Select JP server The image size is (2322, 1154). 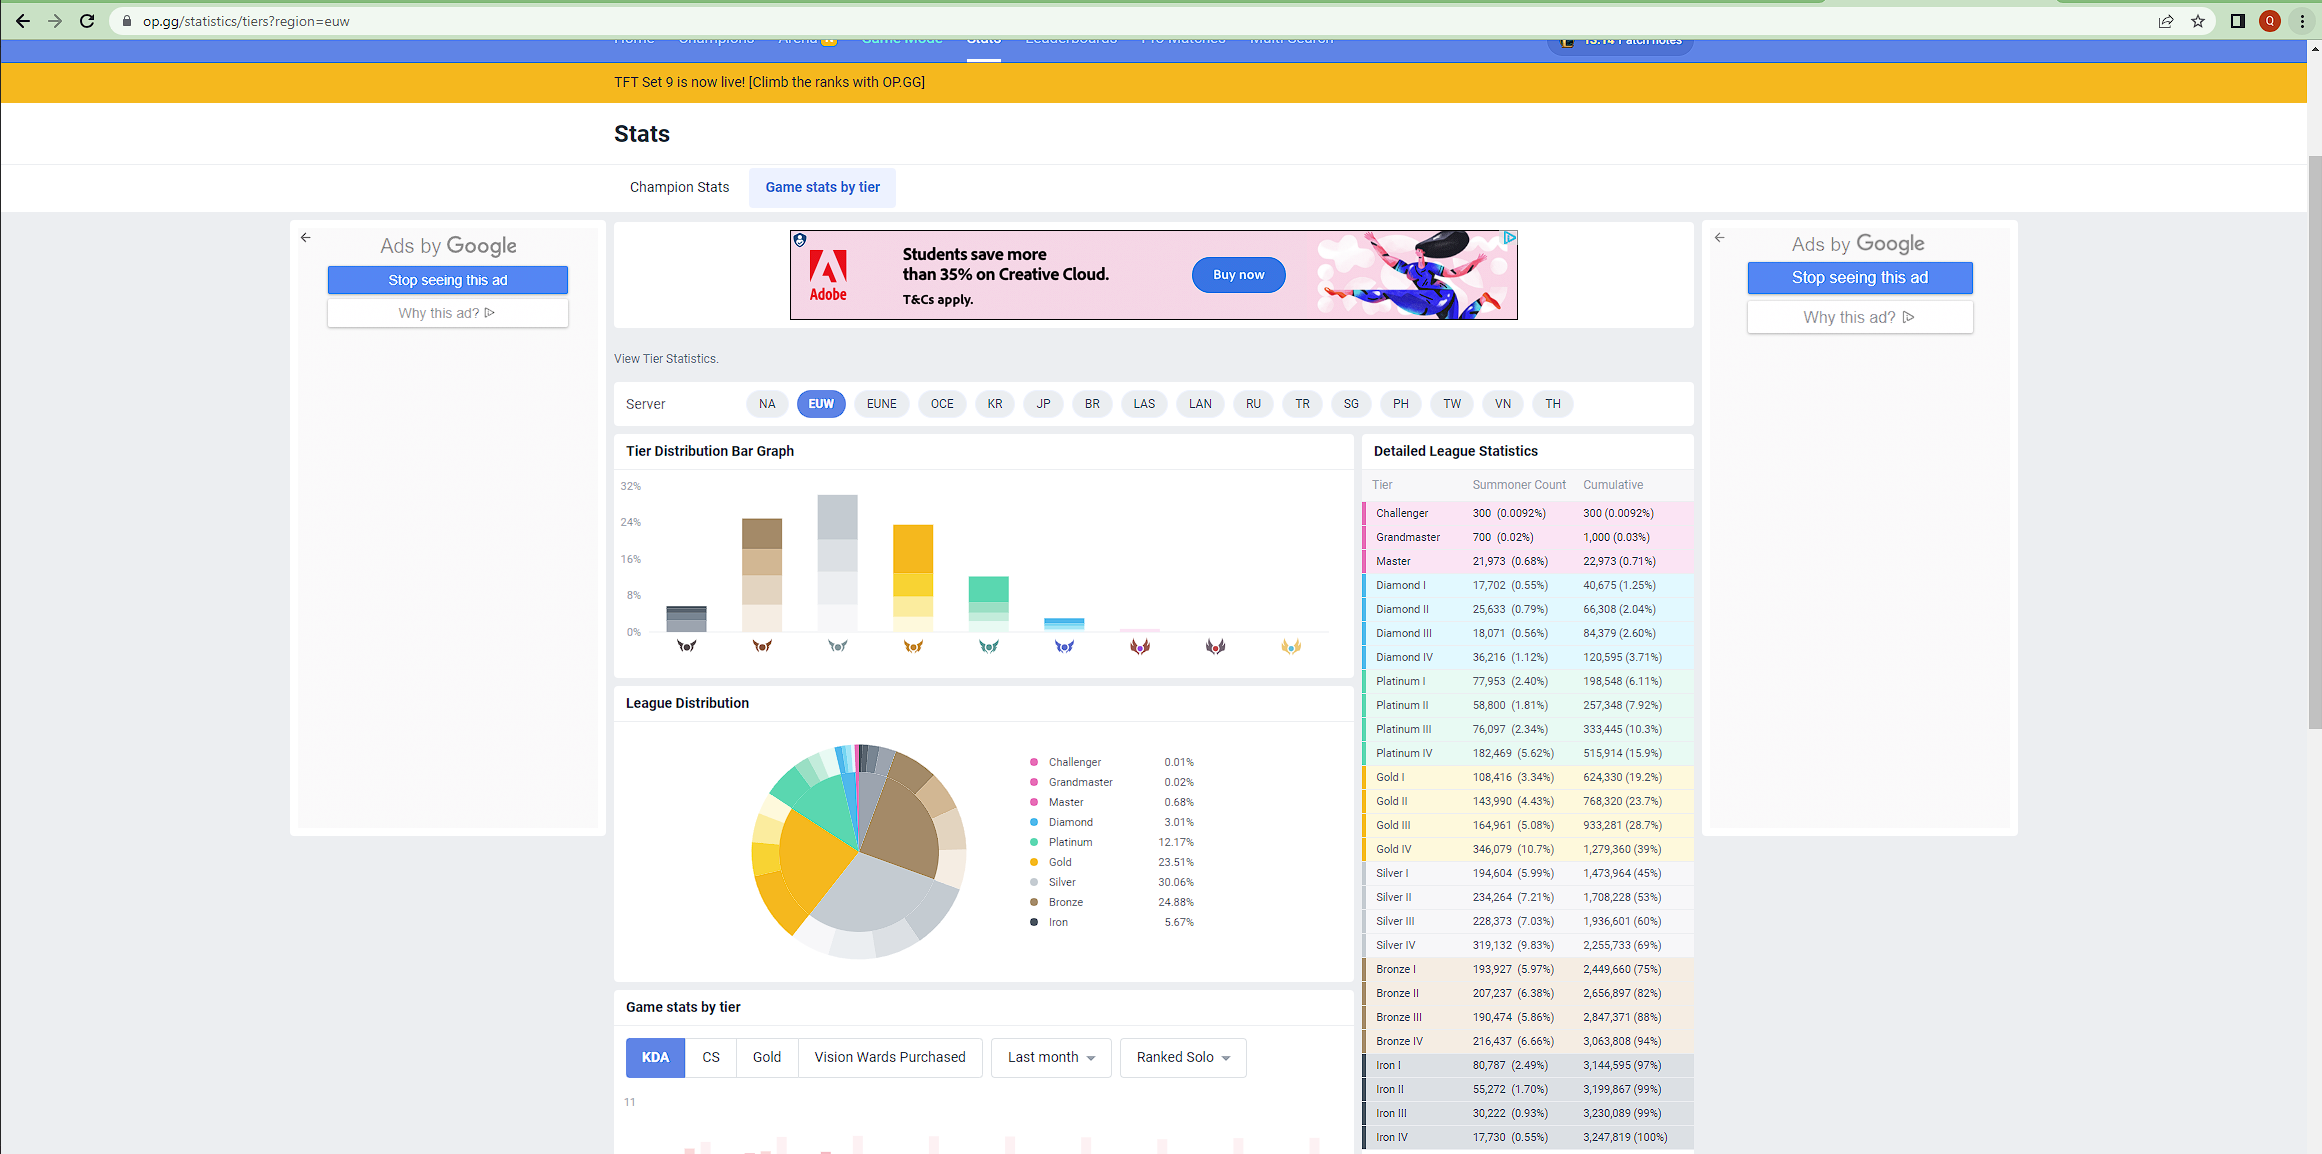point(1043,404)
